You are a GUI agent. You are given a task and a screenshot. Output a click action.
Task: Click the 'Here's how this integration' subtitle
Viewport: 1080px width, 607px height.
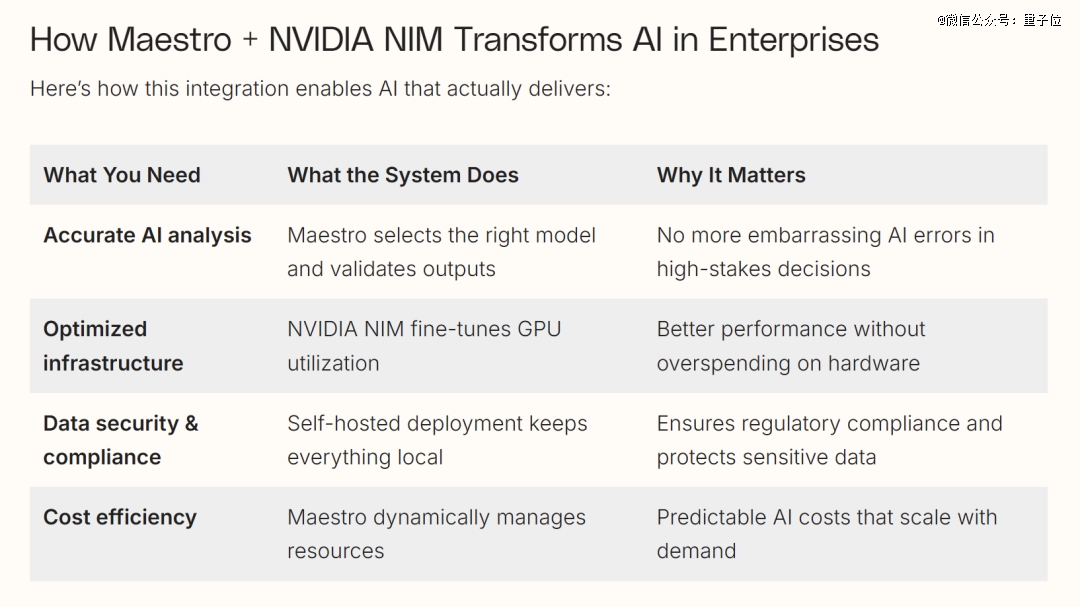(x=320, y=89)
